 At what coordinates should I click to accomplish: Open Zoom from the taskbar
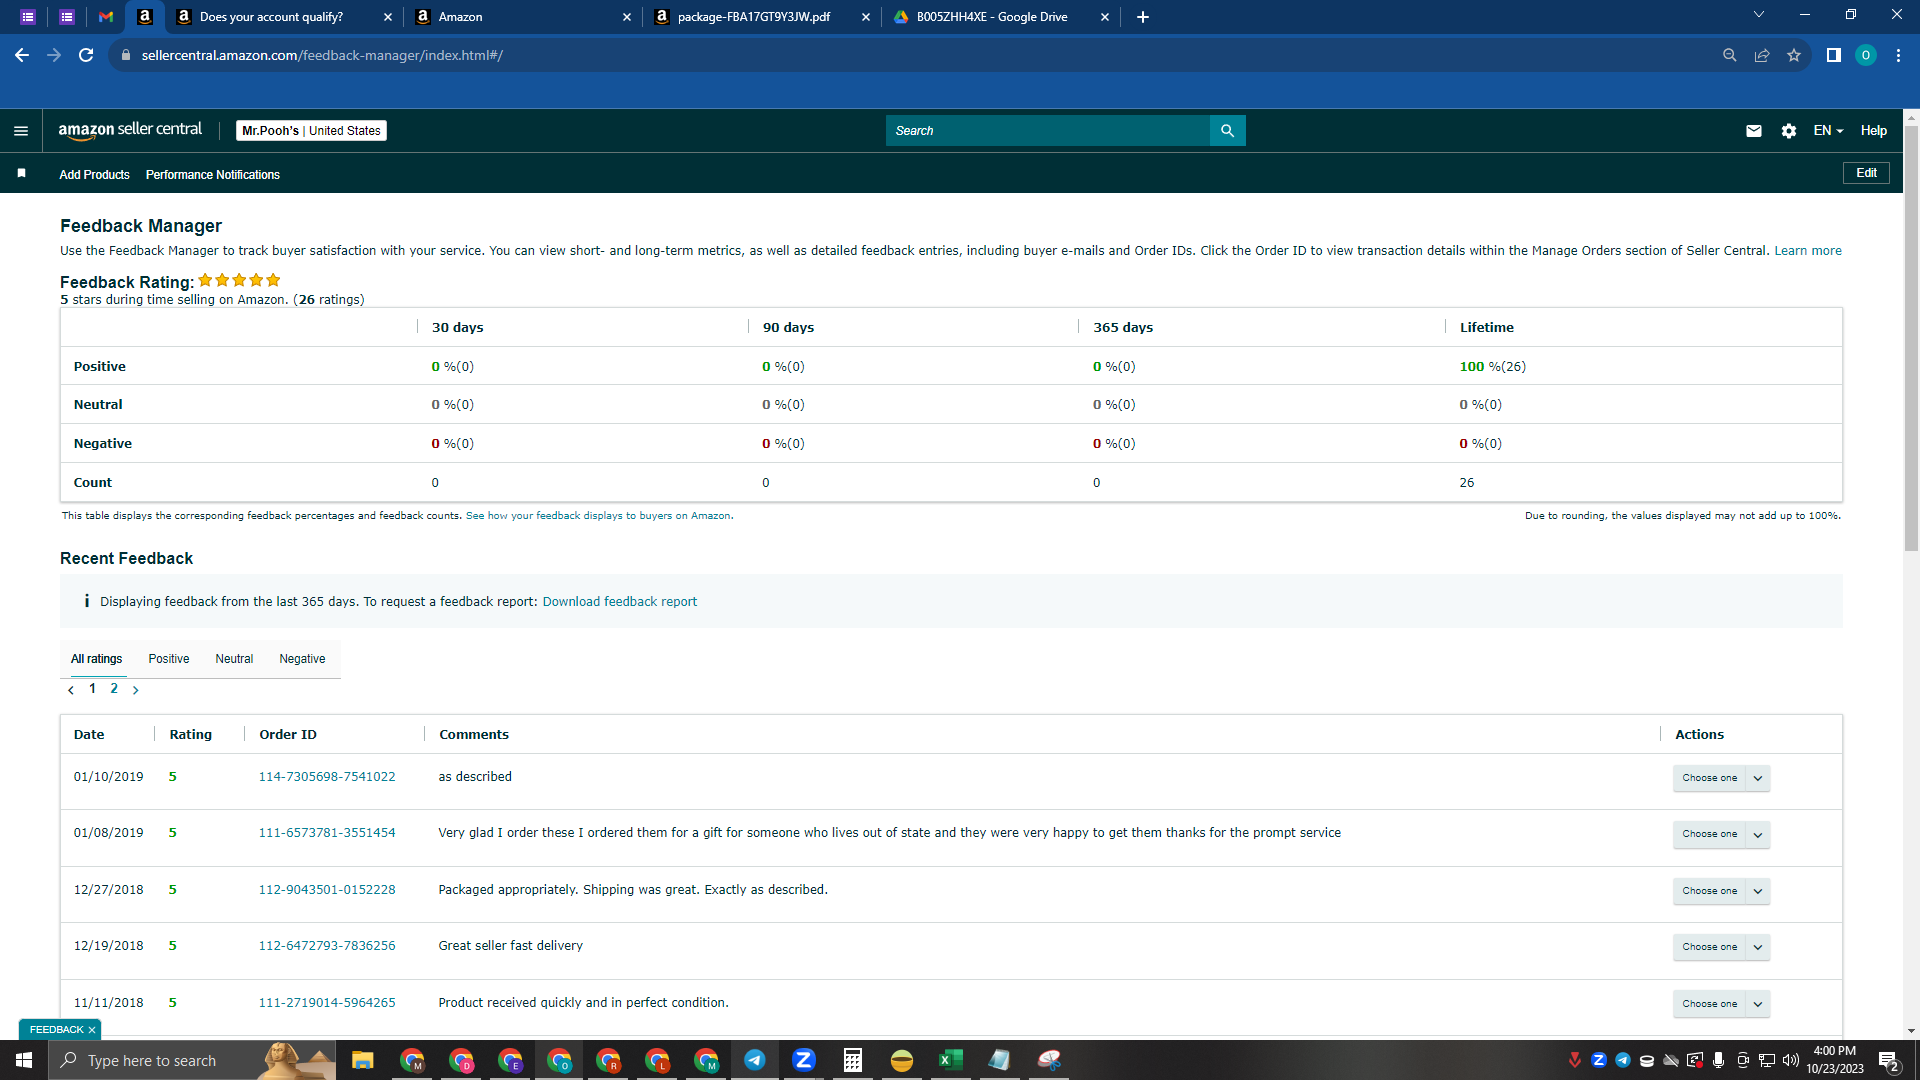click(x=804, y=1060)
